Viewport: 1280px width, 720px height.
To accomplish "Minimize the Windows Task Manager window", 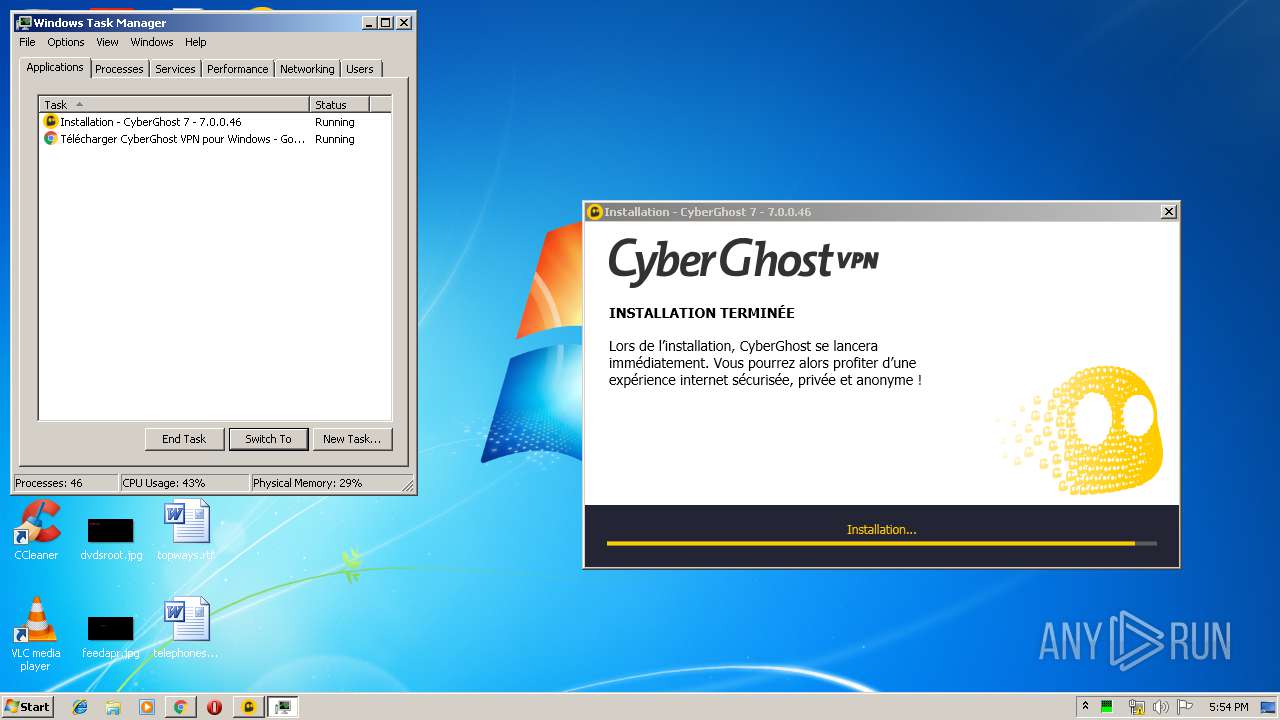I will click(x=368, y=22).
